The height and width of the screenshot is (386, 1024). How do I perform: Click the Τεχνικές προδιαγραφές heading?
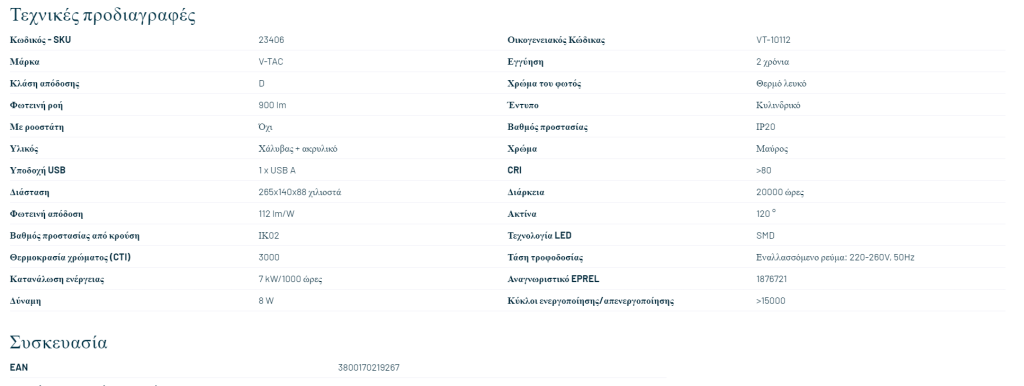pos(103,14)
